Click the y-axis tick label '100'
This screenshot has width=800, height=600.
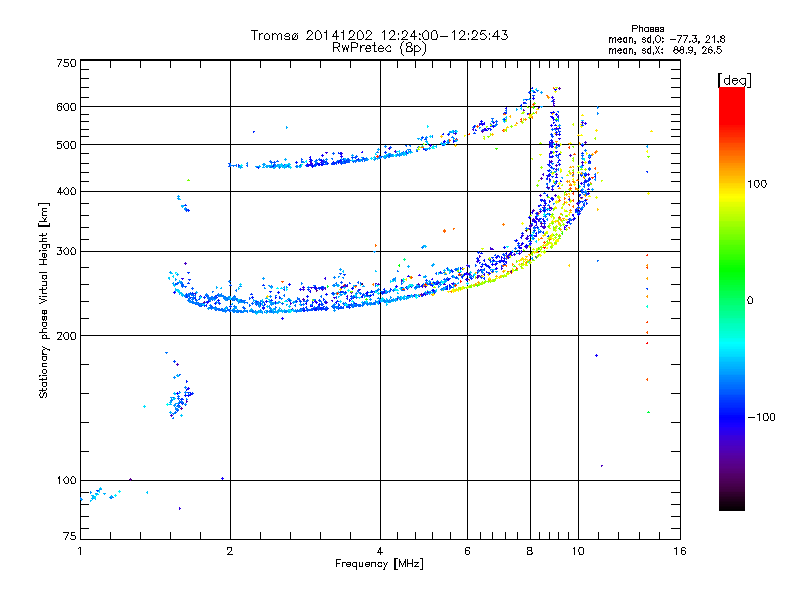tap(66, 480)
